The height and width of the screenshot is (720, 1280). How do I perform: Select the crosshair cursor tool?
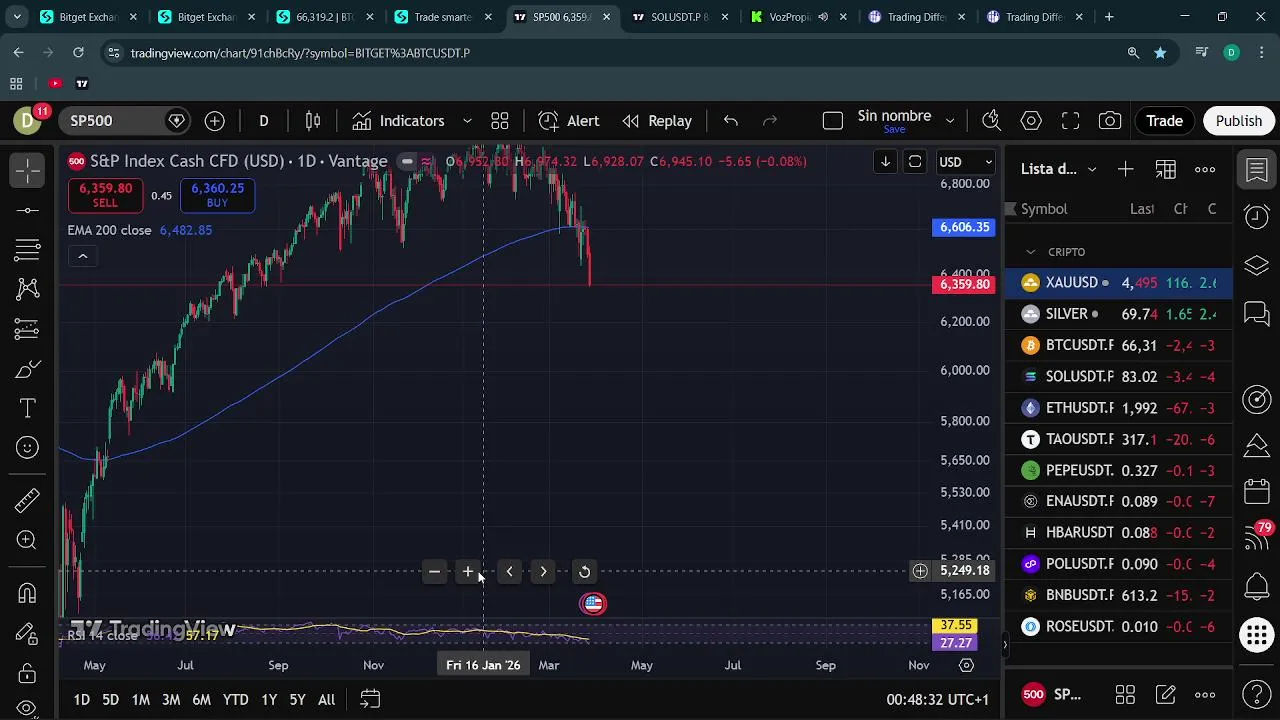(x=28, y=170)
